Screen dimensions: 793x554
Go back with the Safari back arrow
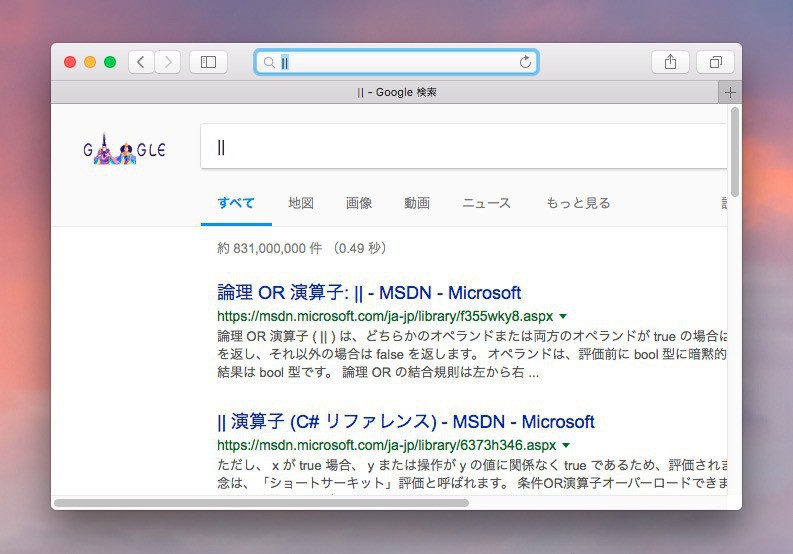(x=141, y=62)
